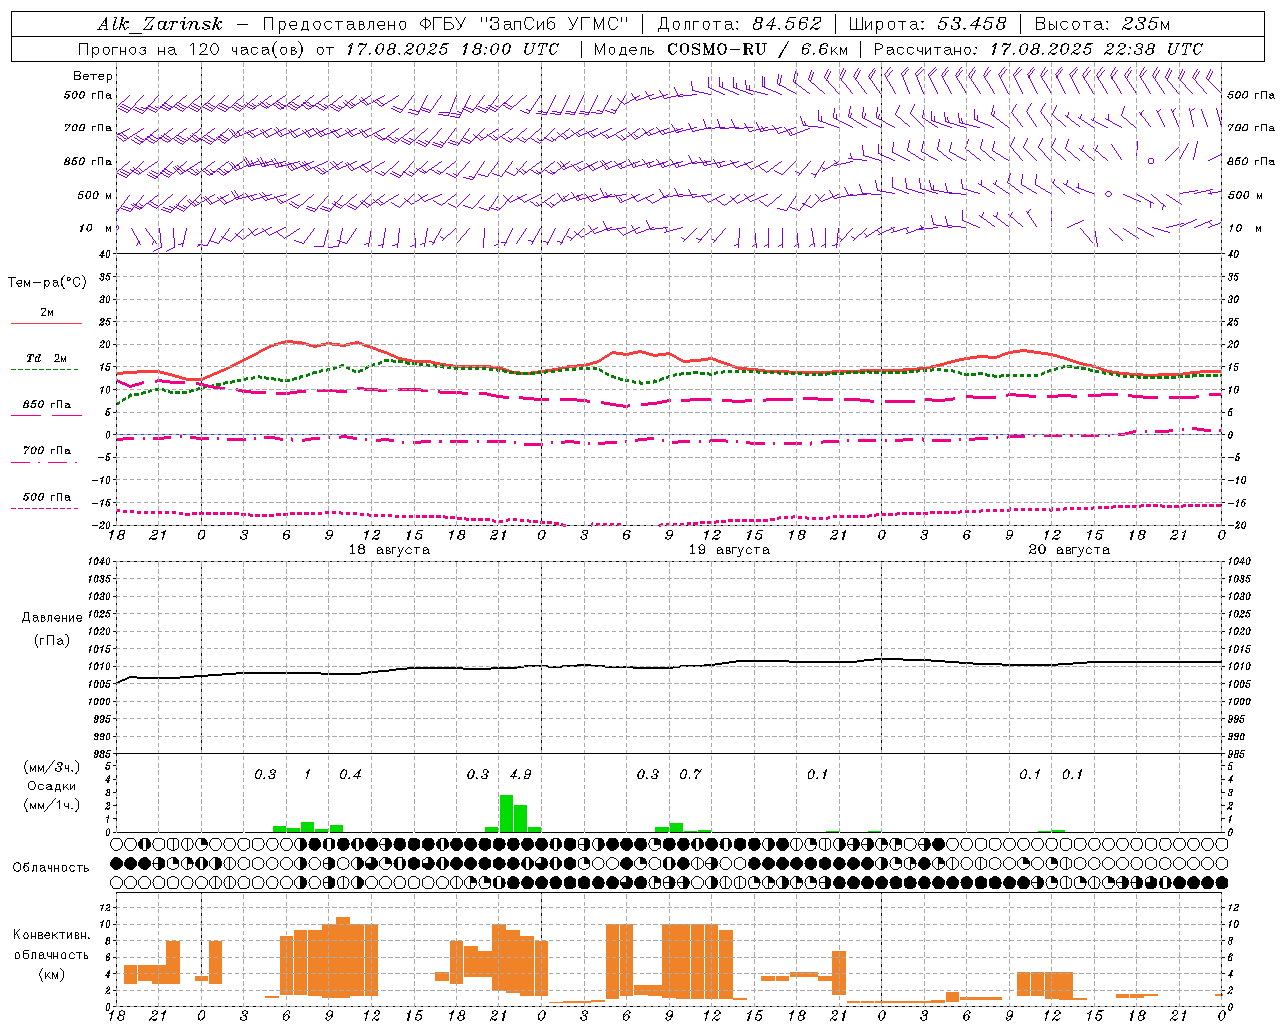Click the red 2м temperature legend line

coord(46,323)
